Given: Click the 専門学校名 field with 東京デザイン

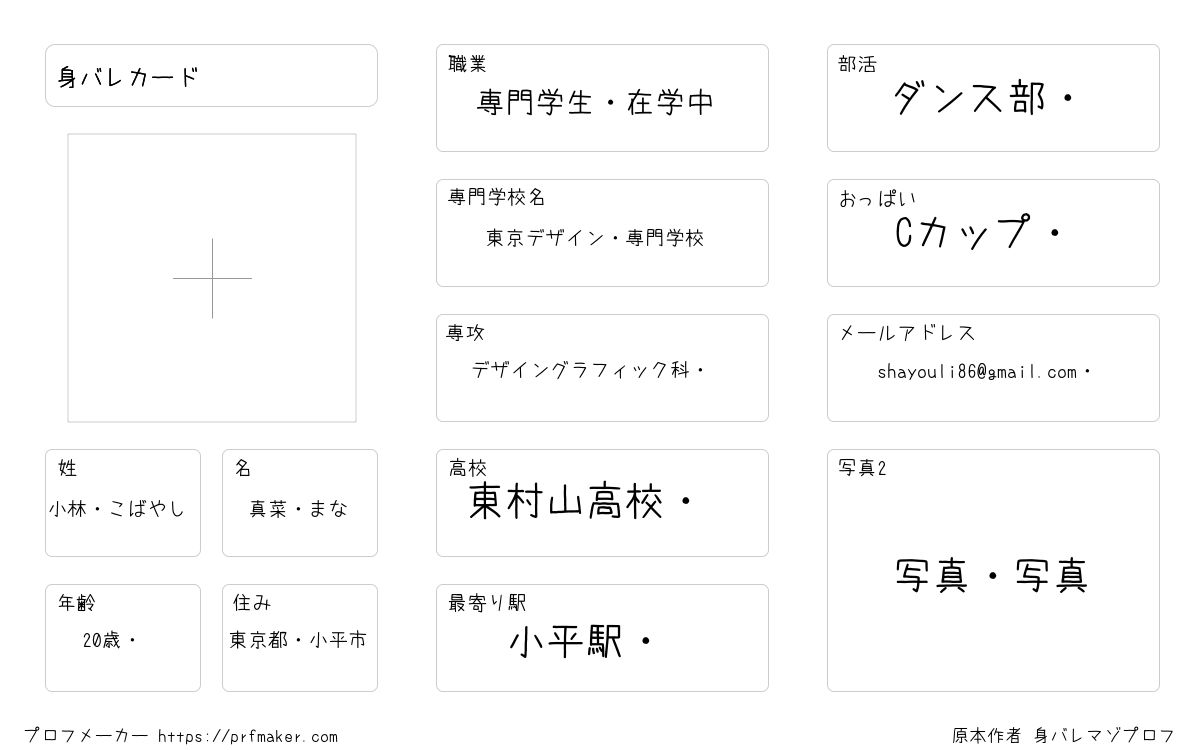Looking at the screenshot, I should click(x=602, y=233).
